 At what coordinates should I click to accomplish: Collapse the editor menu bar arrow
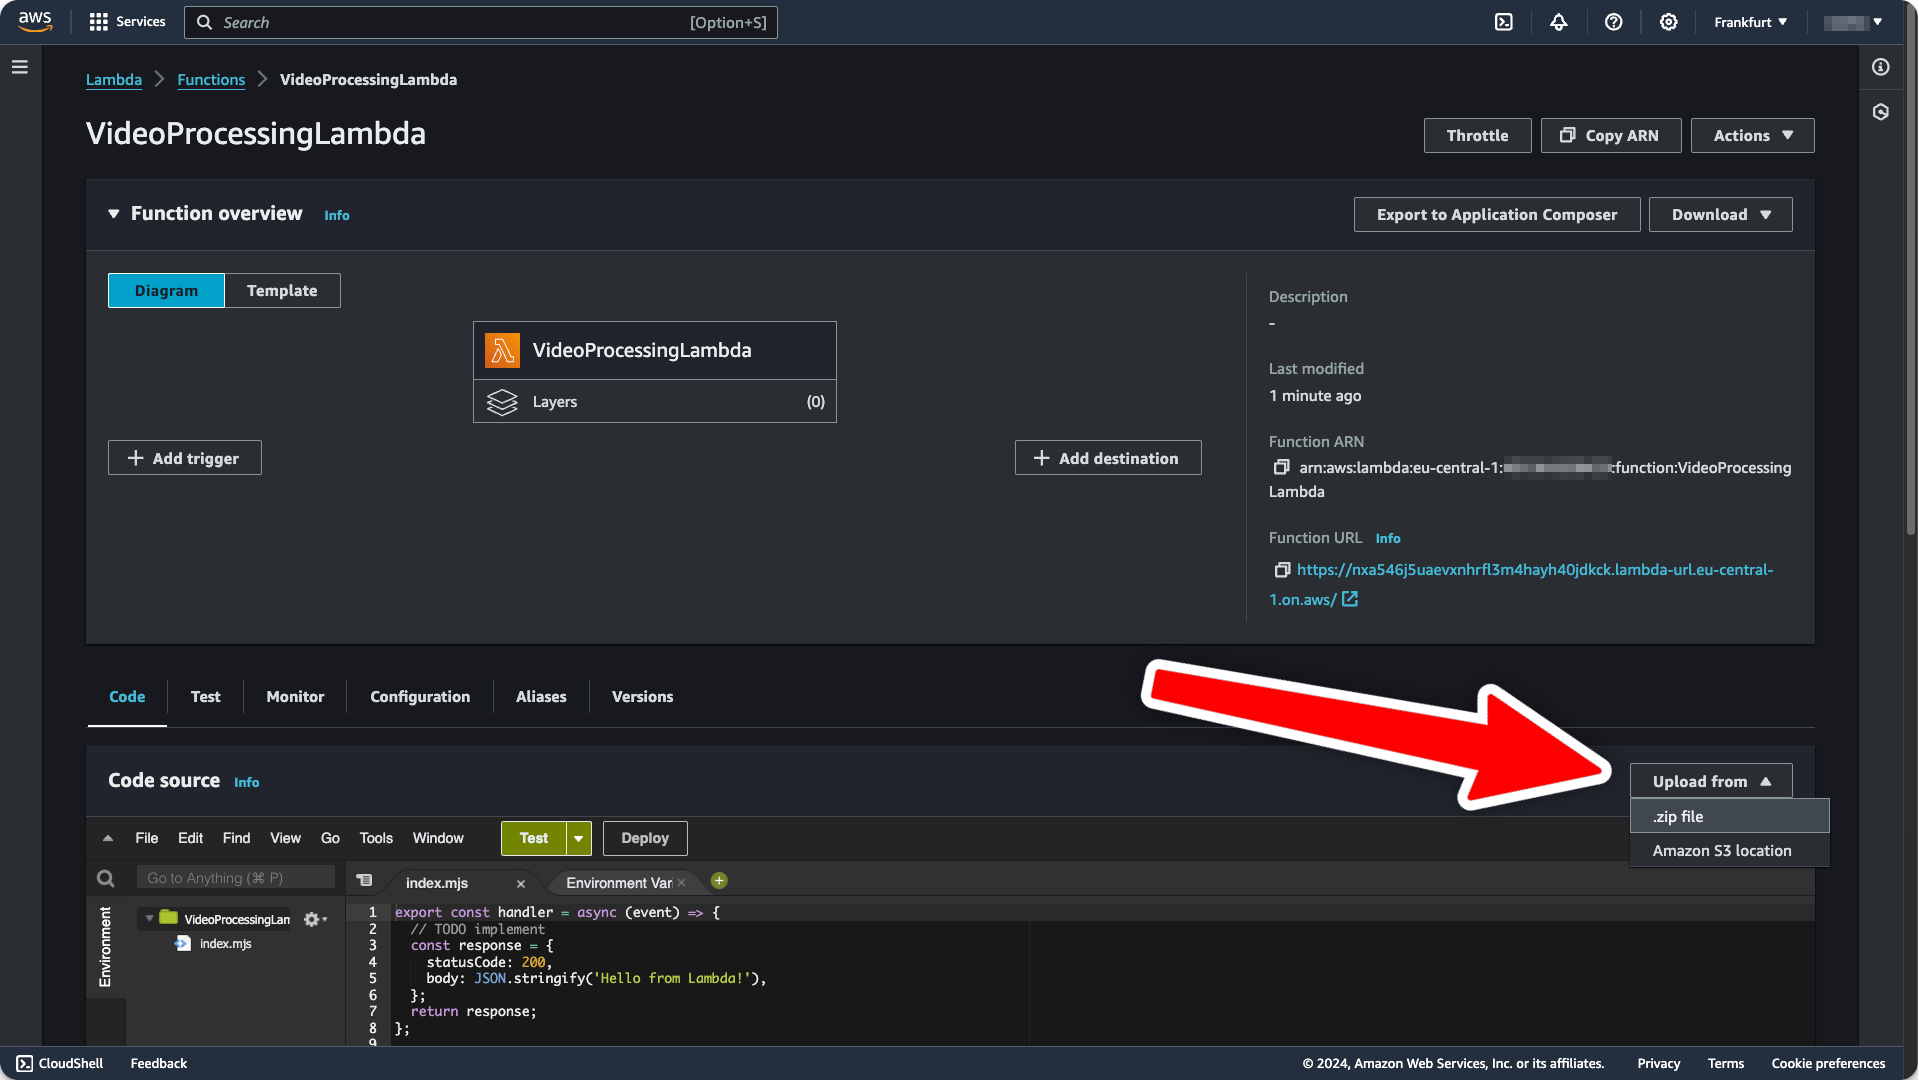click(108, 839)
